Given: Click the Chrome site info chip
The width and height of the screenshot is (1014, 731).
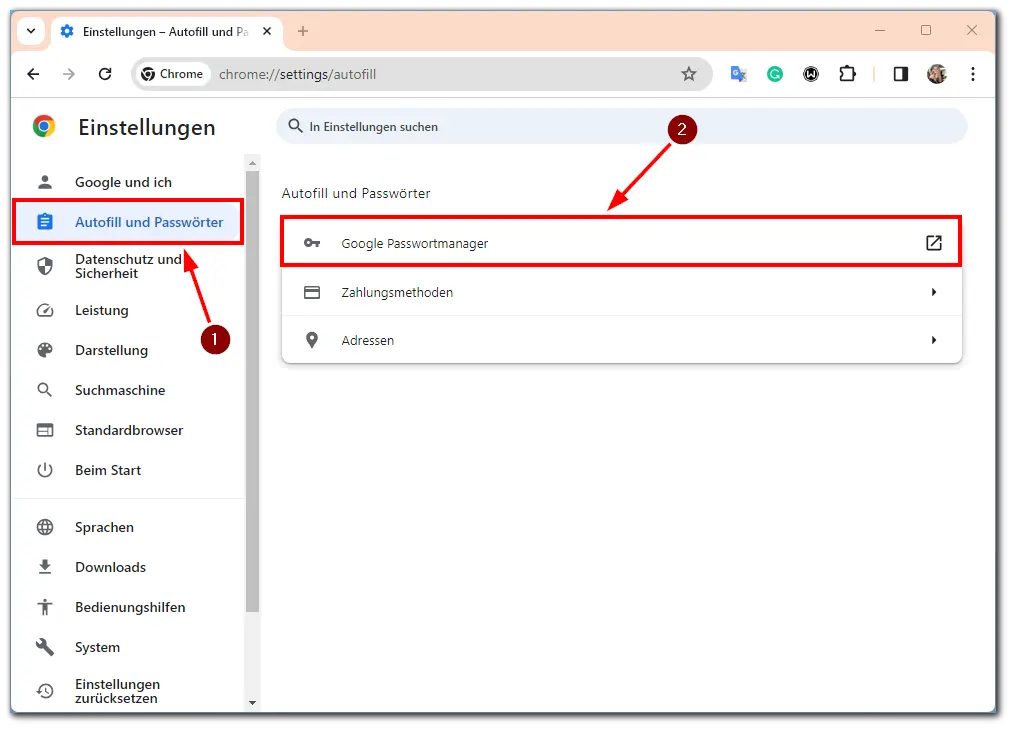Looking at the screenshot, I should [172, 74].
